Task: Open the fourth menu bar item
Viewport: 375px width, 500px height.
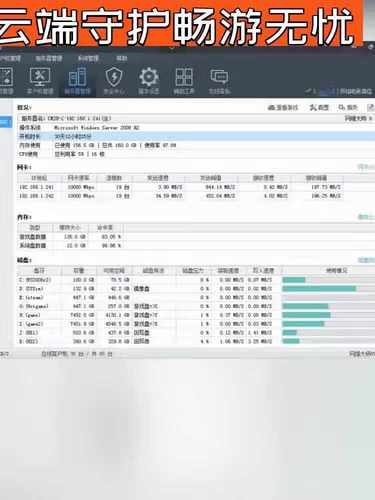Action: tap(122, 58)
